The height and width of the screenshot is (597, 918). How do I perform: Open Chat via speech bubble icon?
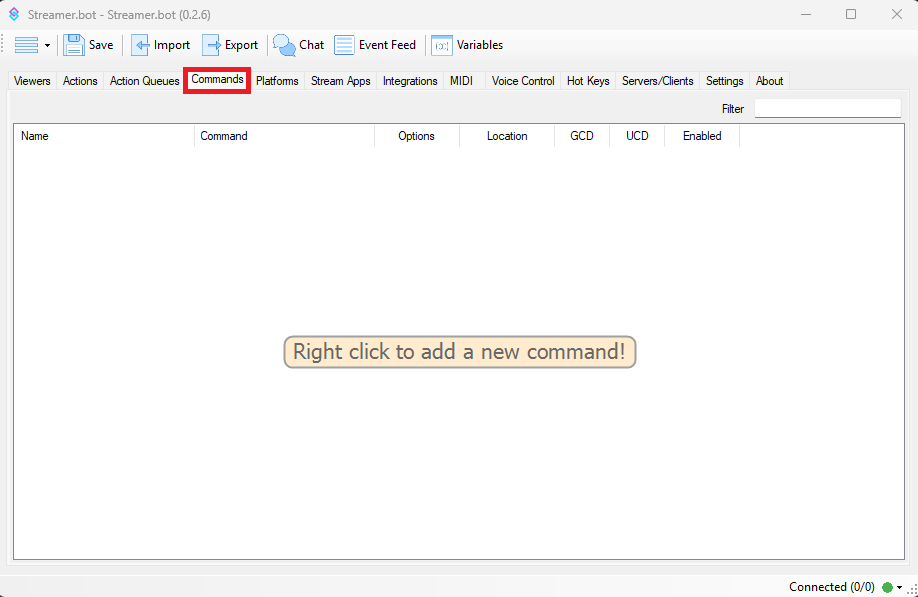(285, 45)
